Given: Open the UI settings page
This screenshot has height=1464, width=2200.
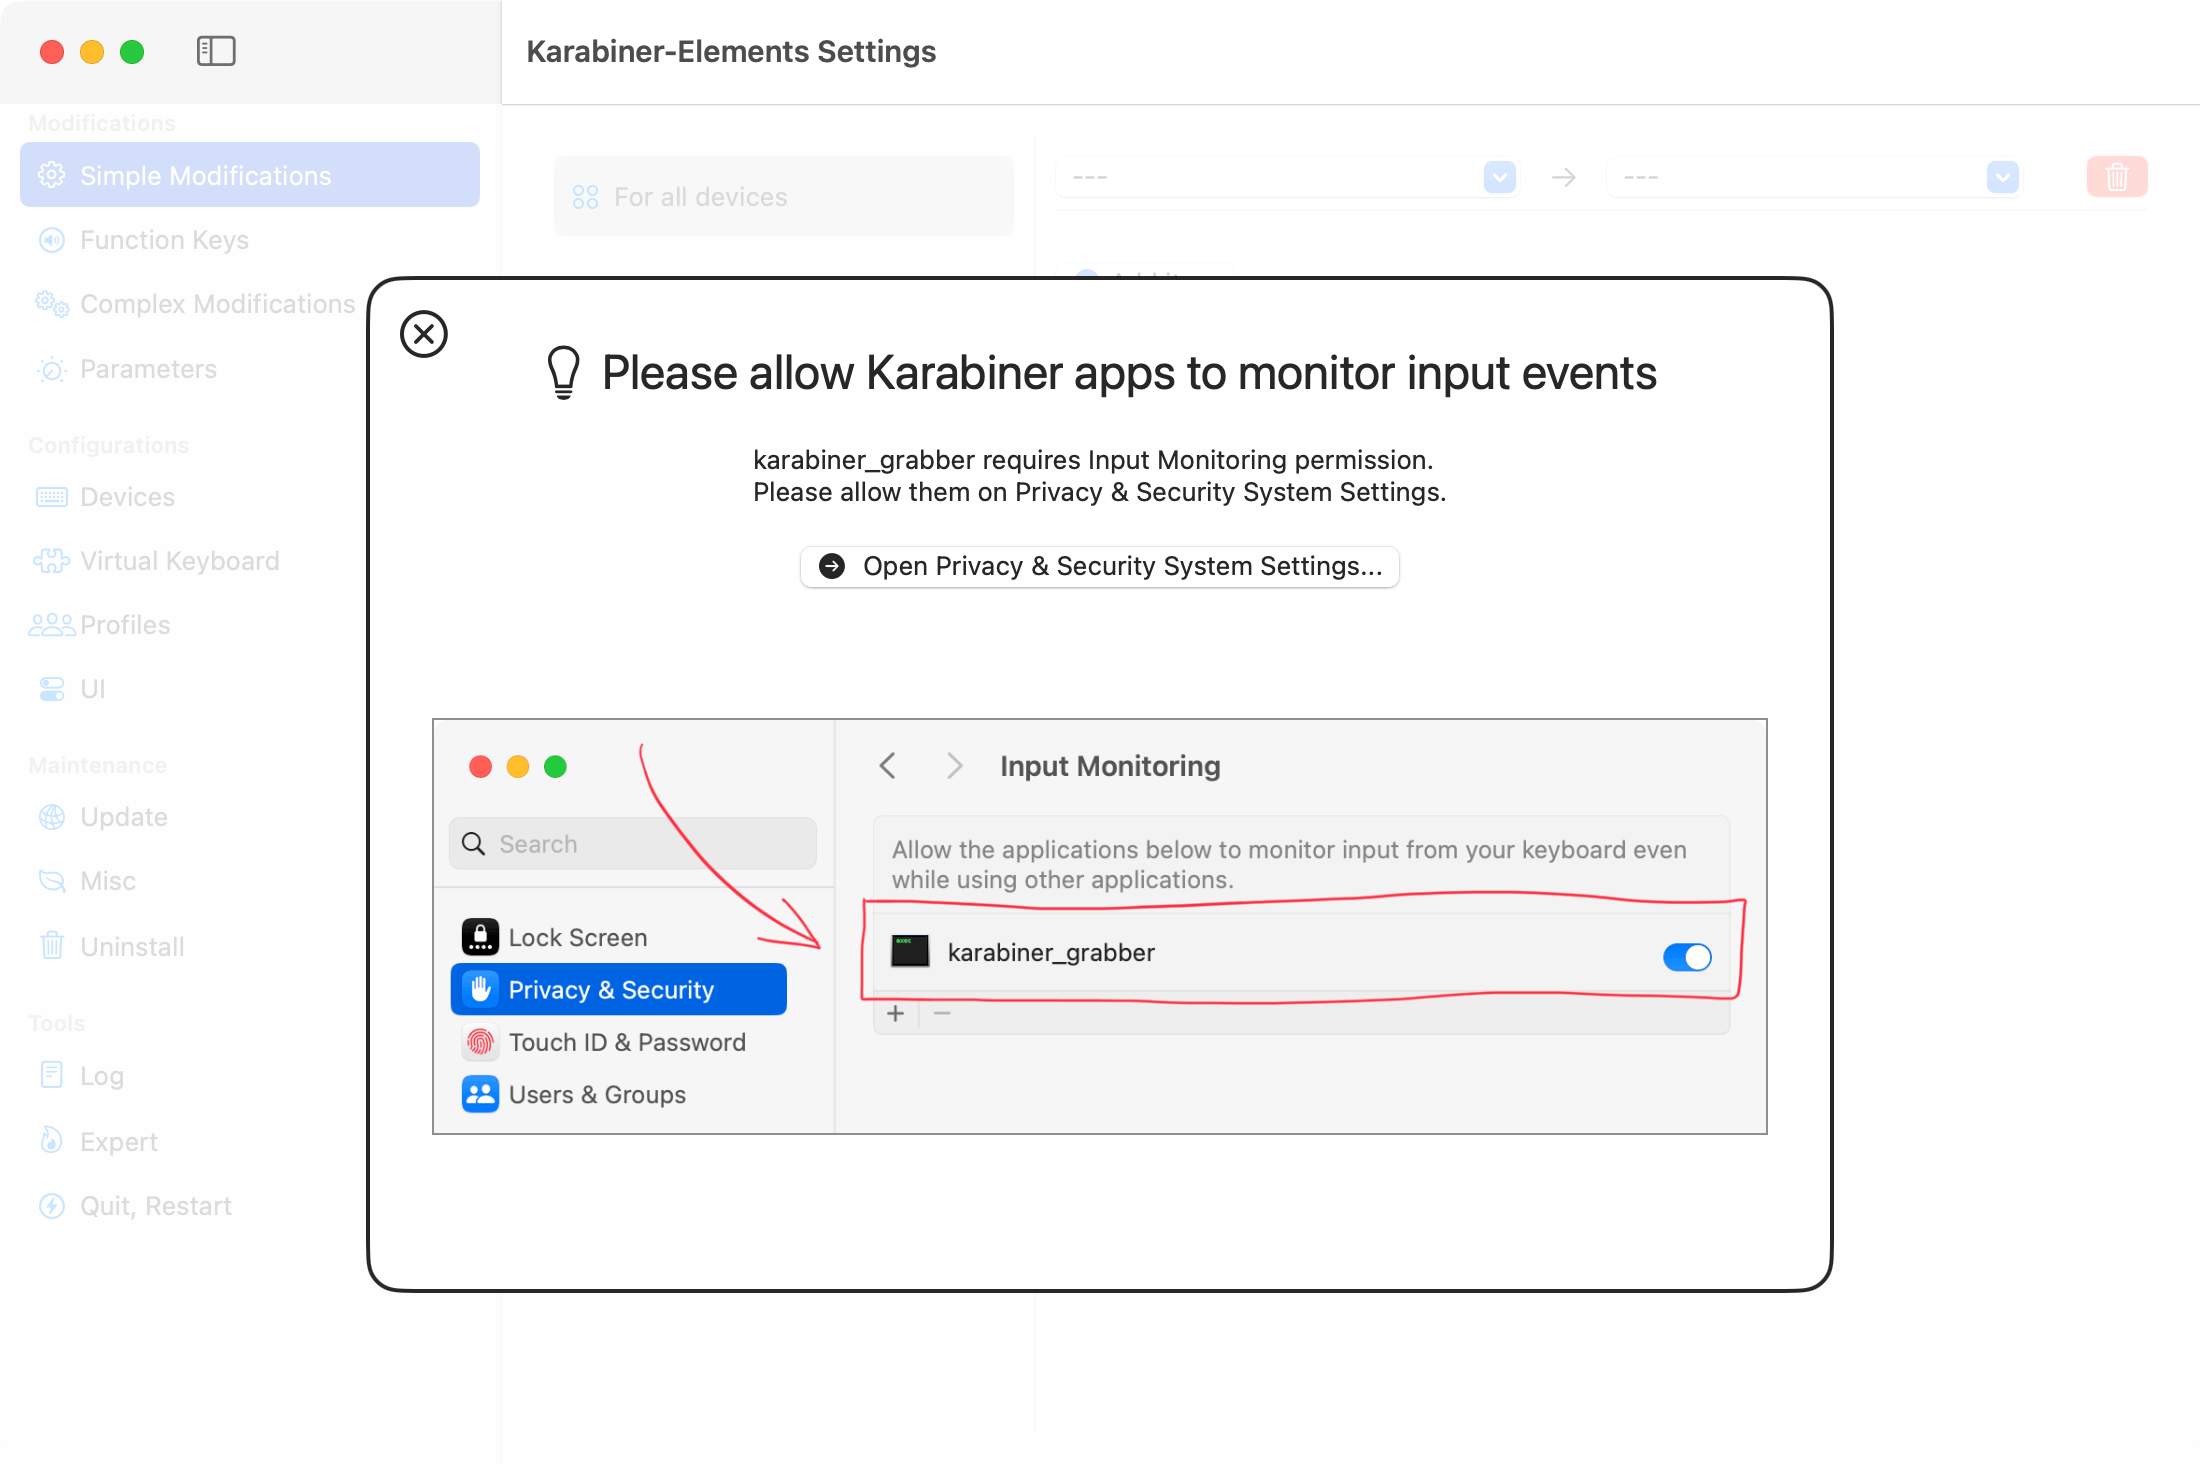Looking at the screenshot, I should (92, 689).
